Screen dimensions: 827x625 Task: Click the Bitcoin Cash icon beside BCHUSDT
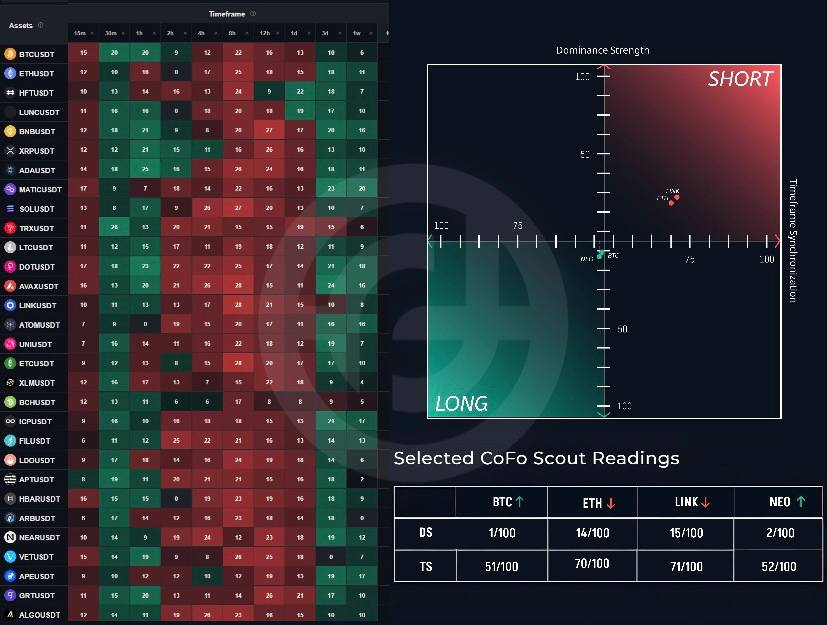tap(10, 402)
